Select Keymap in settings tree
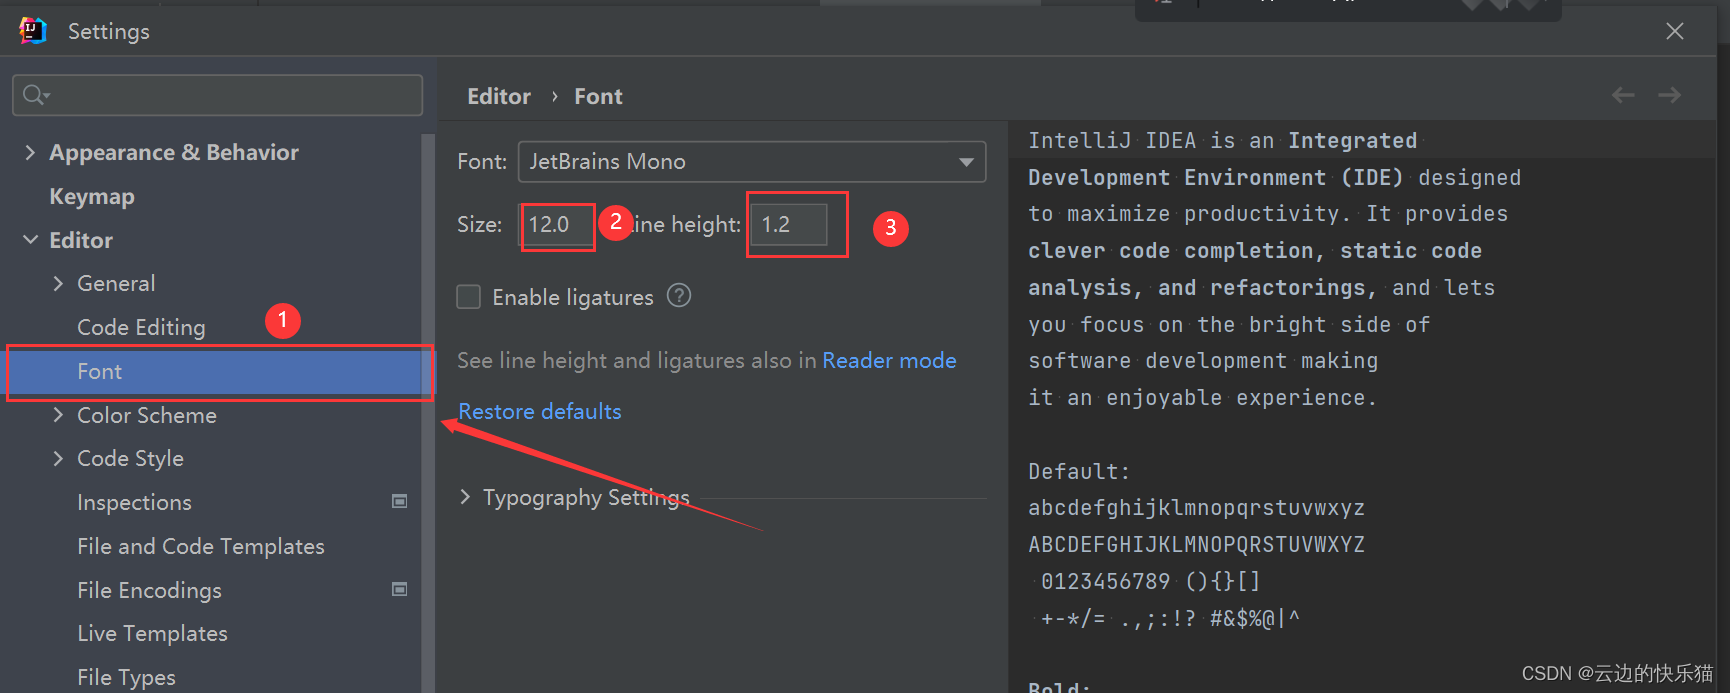The image size is (1730, 693). pyautogui.click(x=92, y=197)
